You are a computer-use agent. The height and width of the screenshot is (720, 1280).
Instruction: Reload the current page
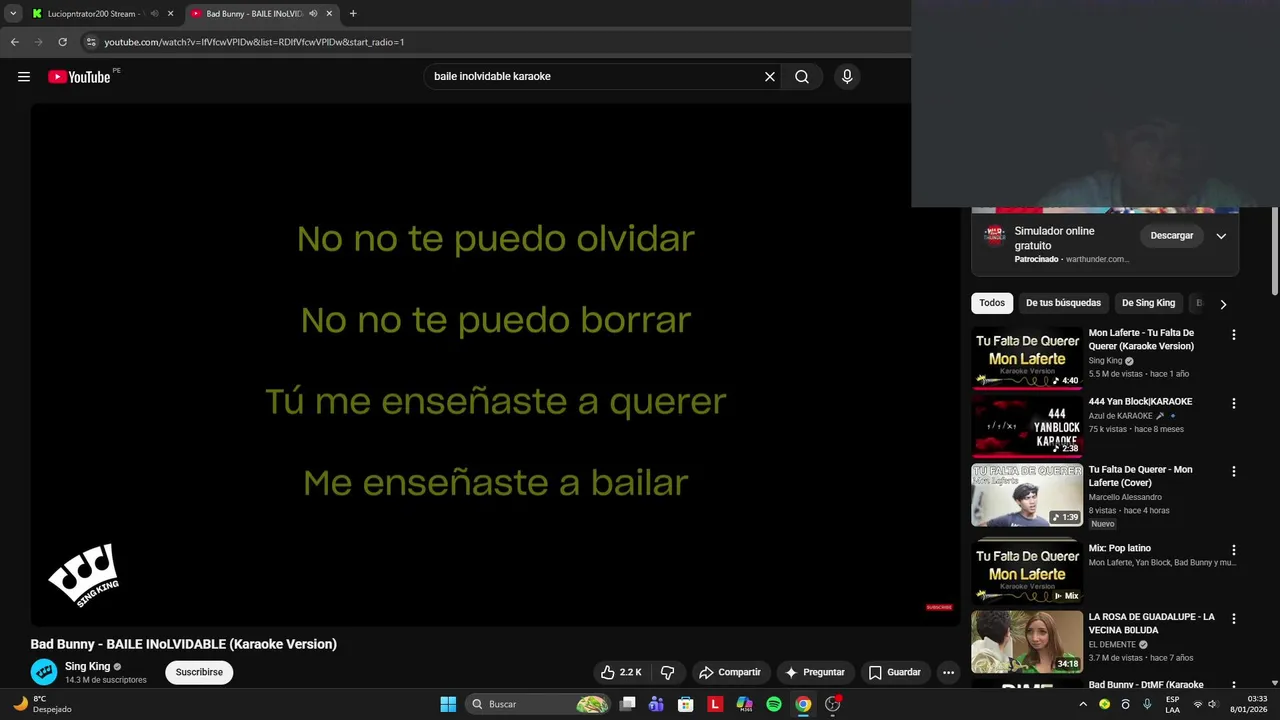pyautogui.click(x=62, y=42)
